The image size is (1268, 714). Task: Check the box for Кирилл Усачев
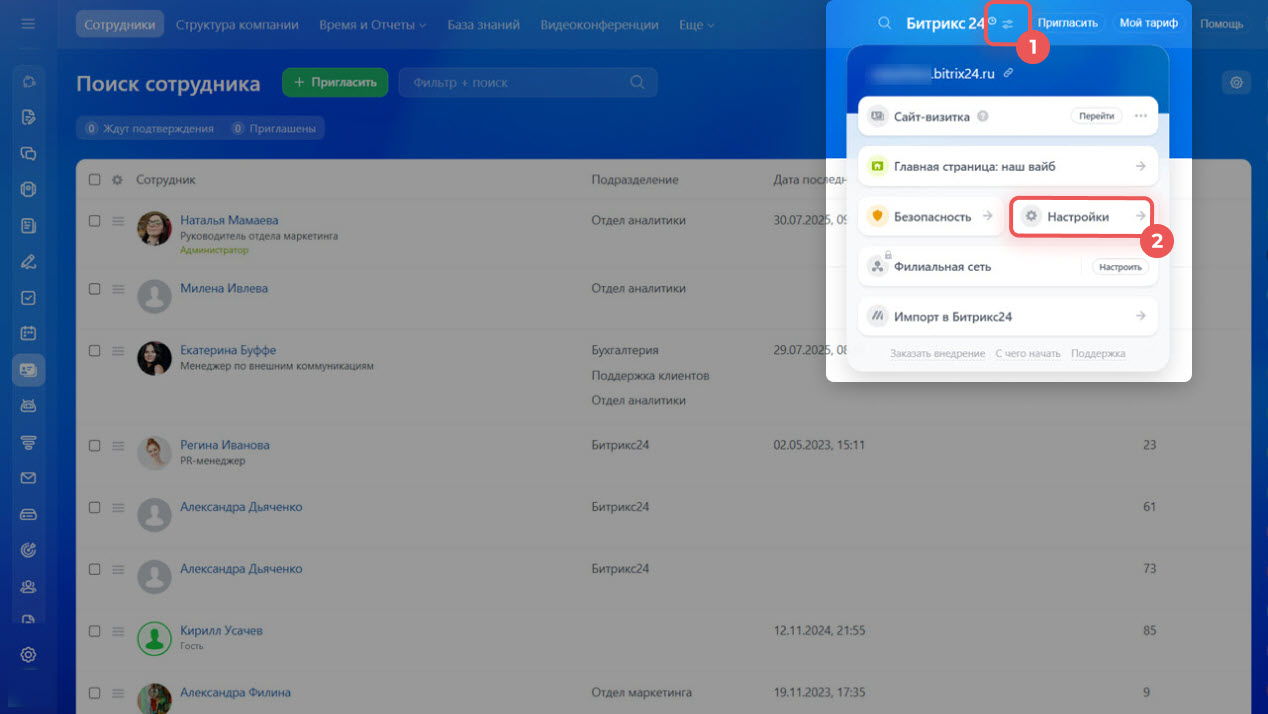point(95,631)
